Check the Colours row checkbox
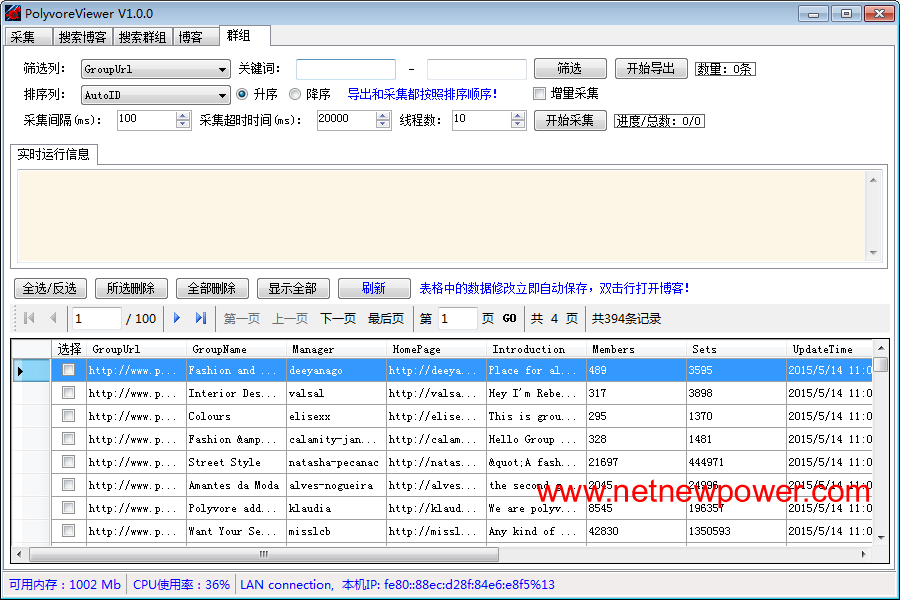 pyautogui.click(x=68, y=416)
